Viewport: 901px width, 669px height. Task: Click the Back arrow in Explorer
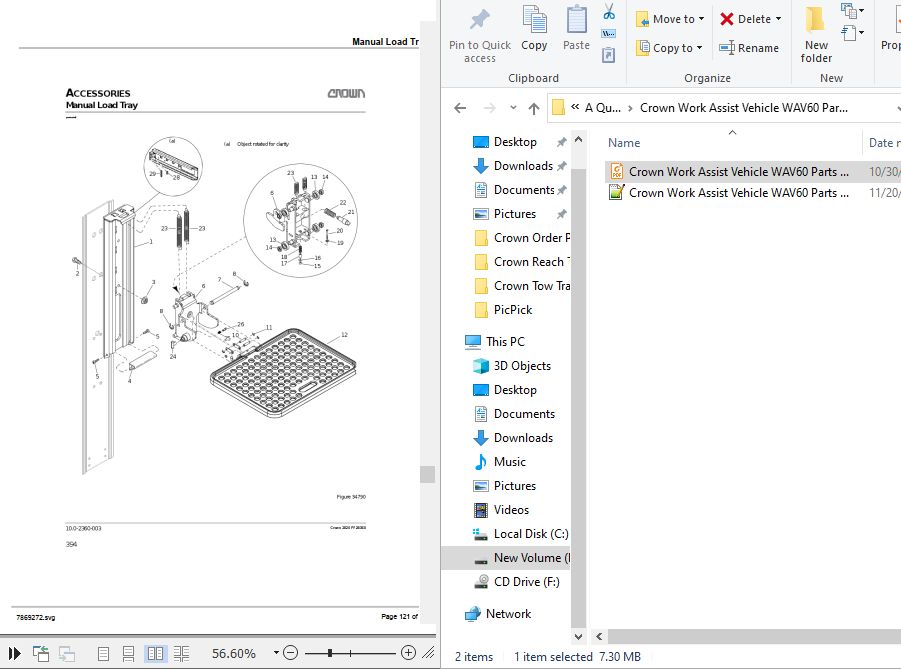tap(460, 108)
